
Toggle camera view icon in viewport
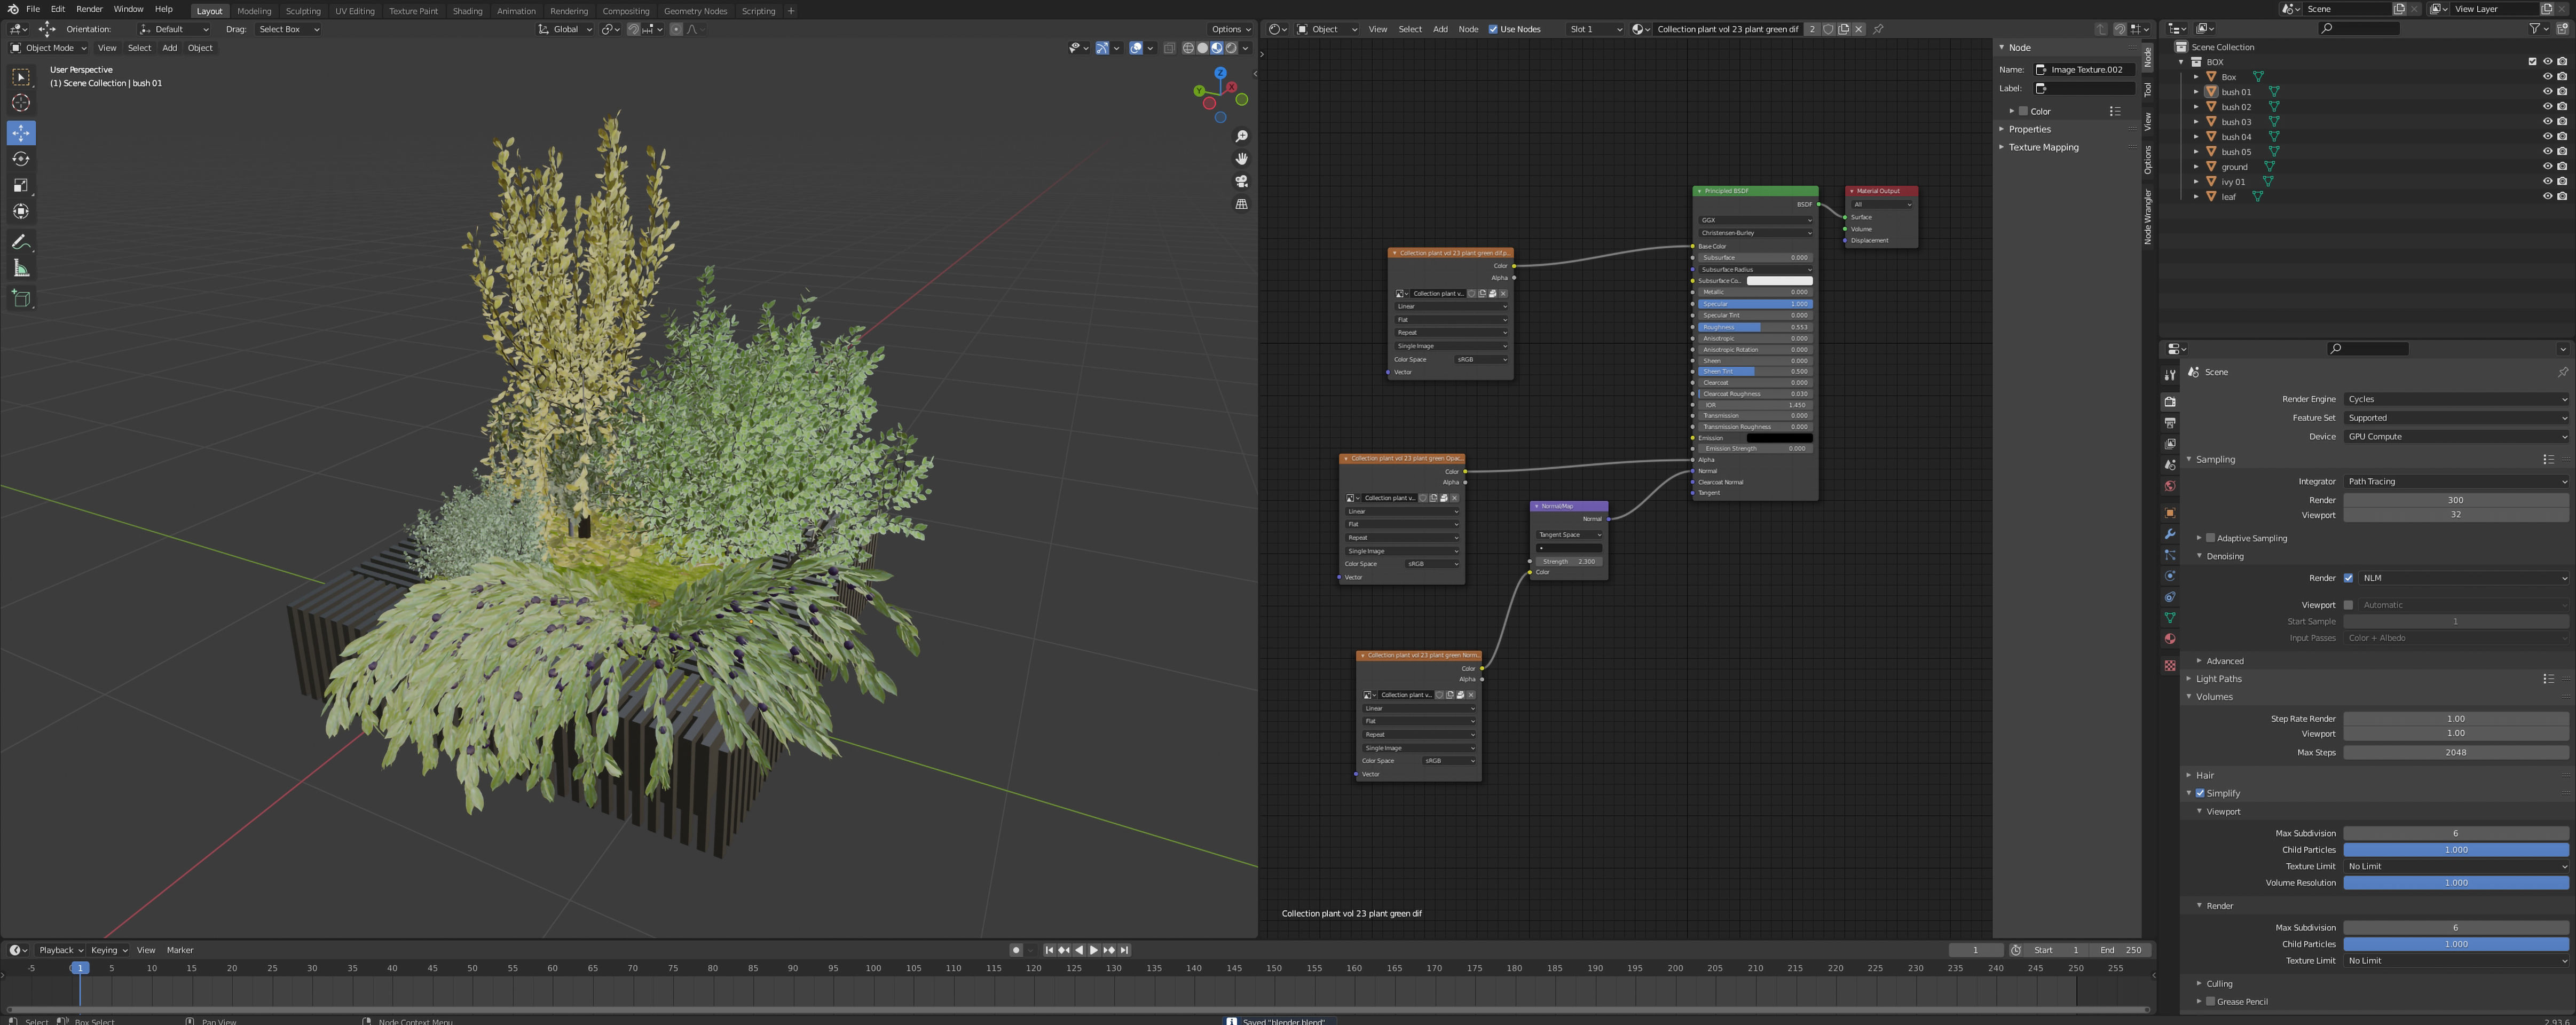[1241, 182]
